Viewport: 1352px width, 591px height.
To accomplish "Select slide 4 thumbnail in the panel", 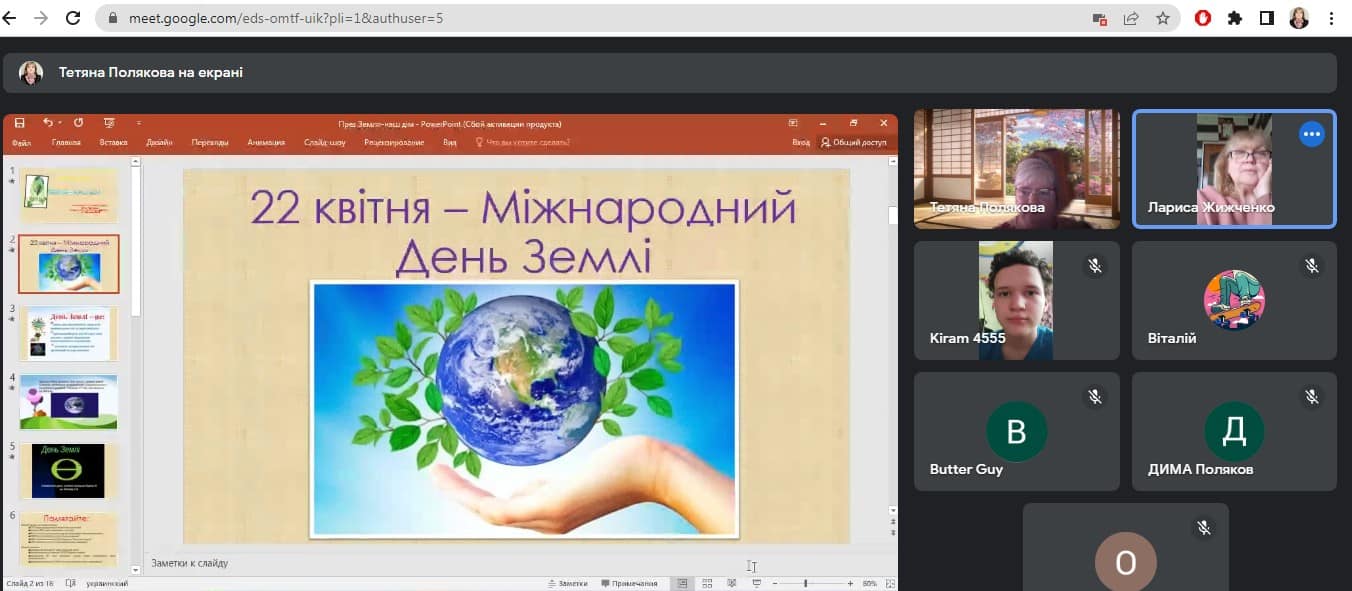I will [x=68, y=402].
